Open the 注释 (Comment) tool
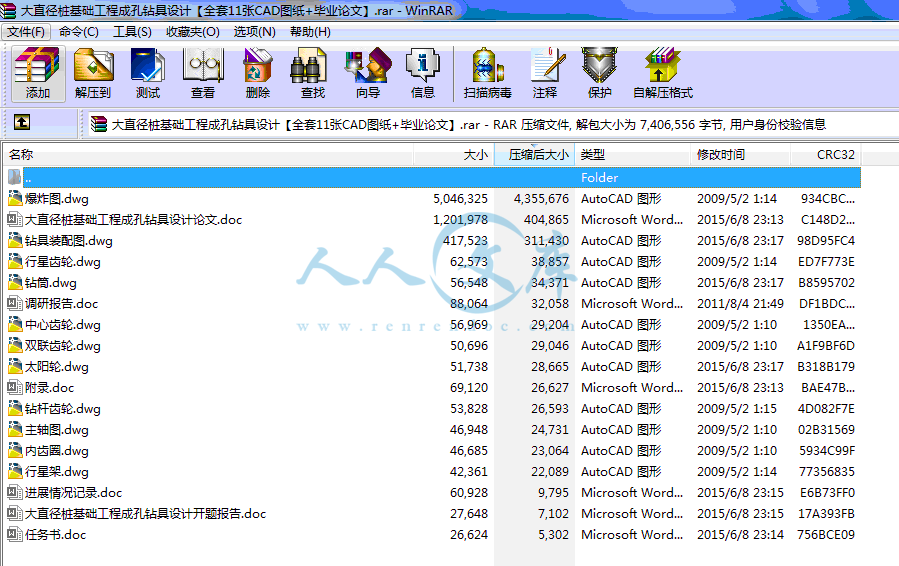This screenshot has height=566, width=899. (545, 73)
